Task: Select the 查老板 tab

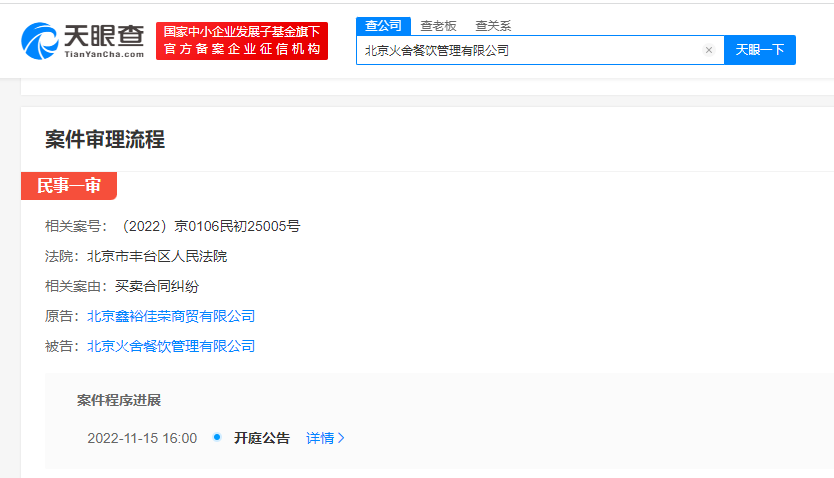Action: (x=436, y=25)
